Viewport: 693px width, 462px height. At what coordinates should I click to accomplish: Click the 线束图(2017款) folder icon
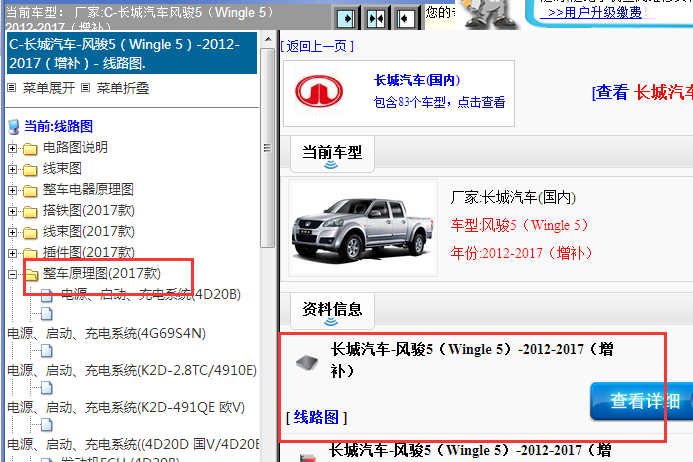click(30, 233)
